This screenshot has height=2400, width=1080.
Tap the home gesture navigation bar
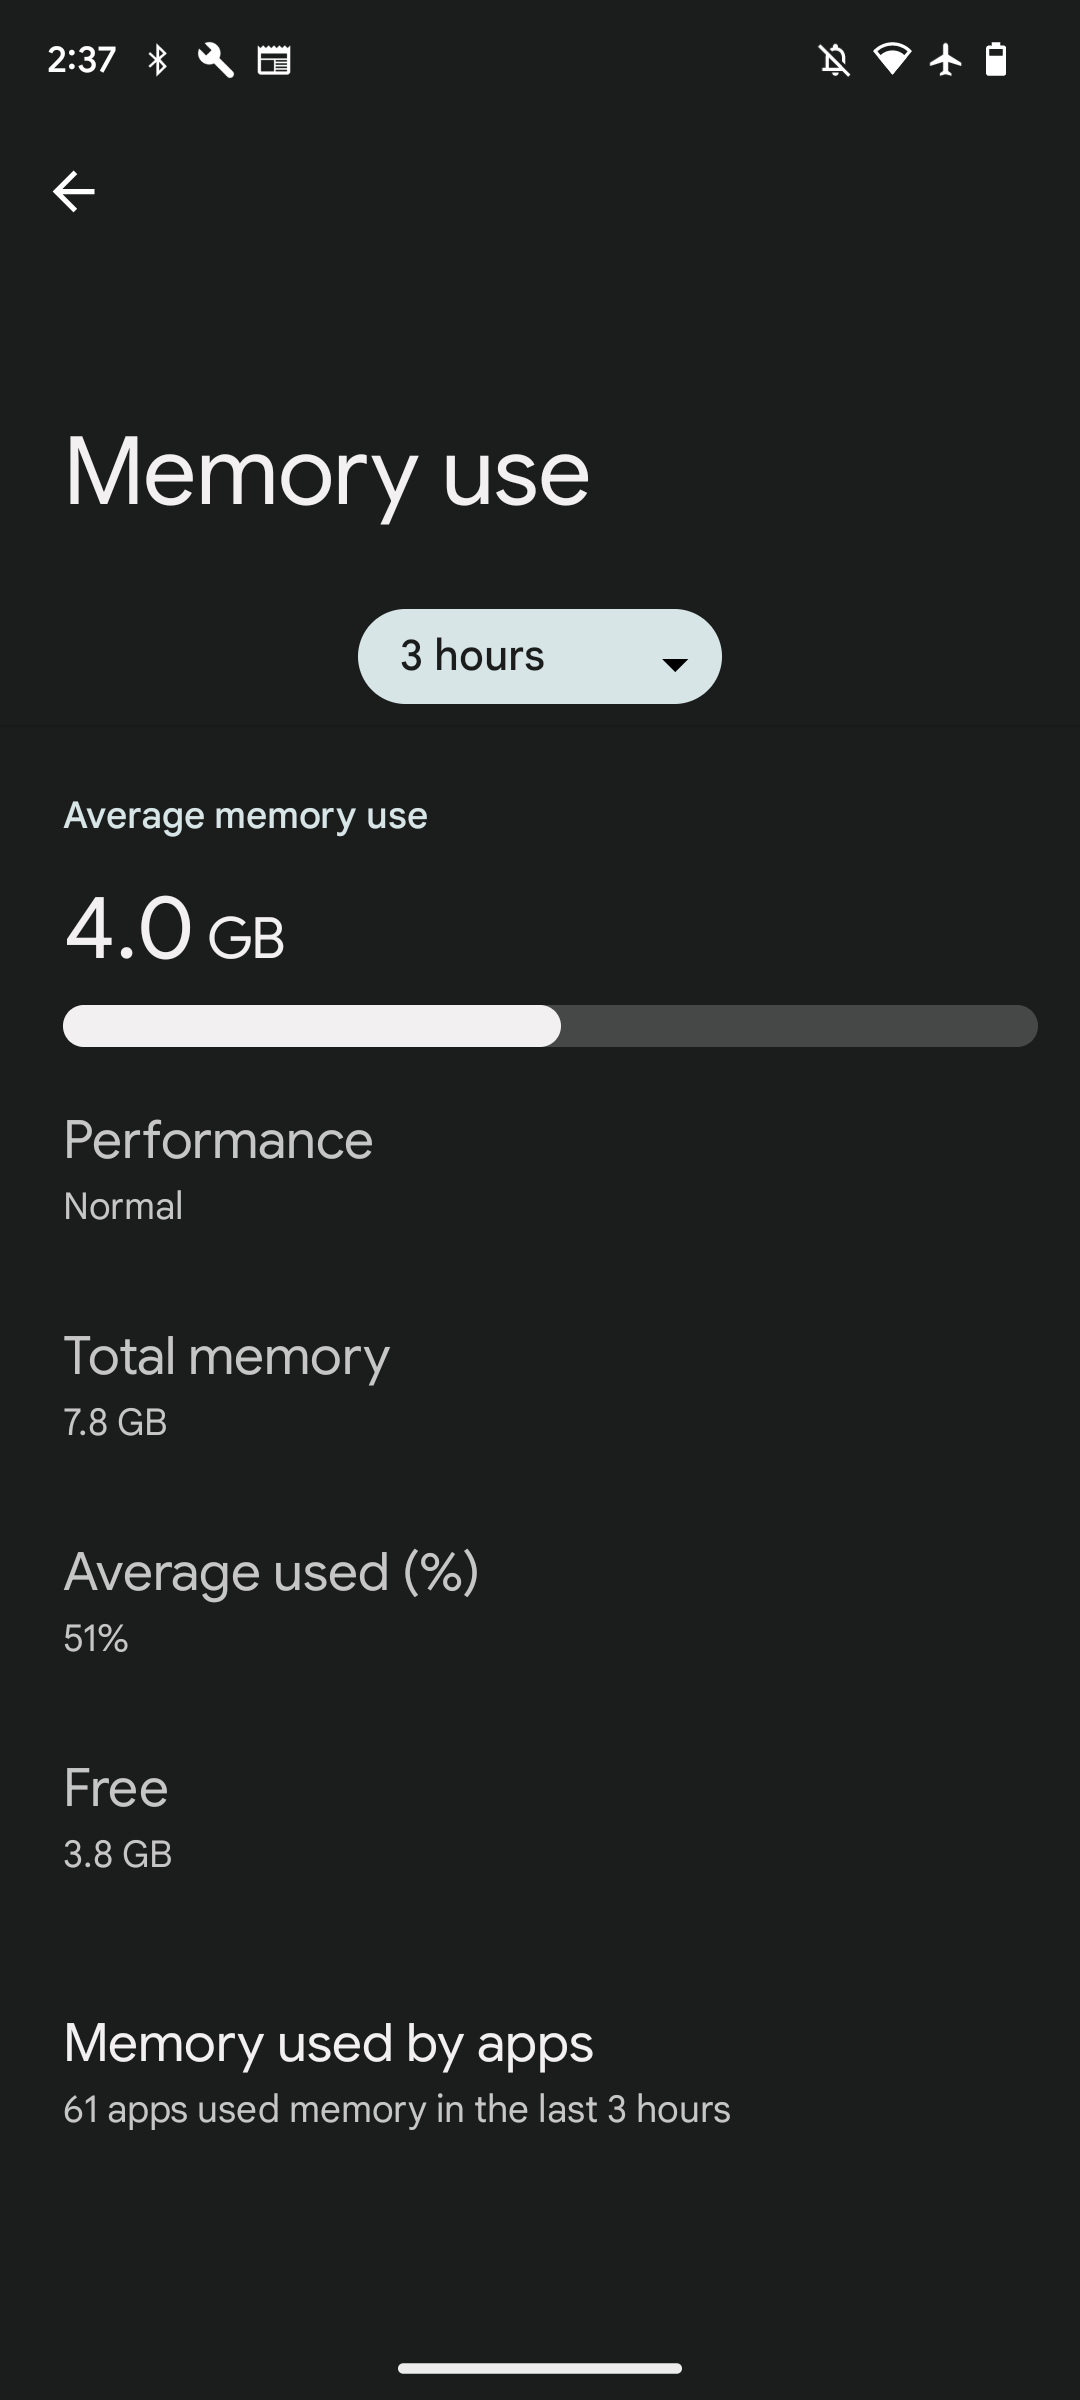tap(540, 2368)
